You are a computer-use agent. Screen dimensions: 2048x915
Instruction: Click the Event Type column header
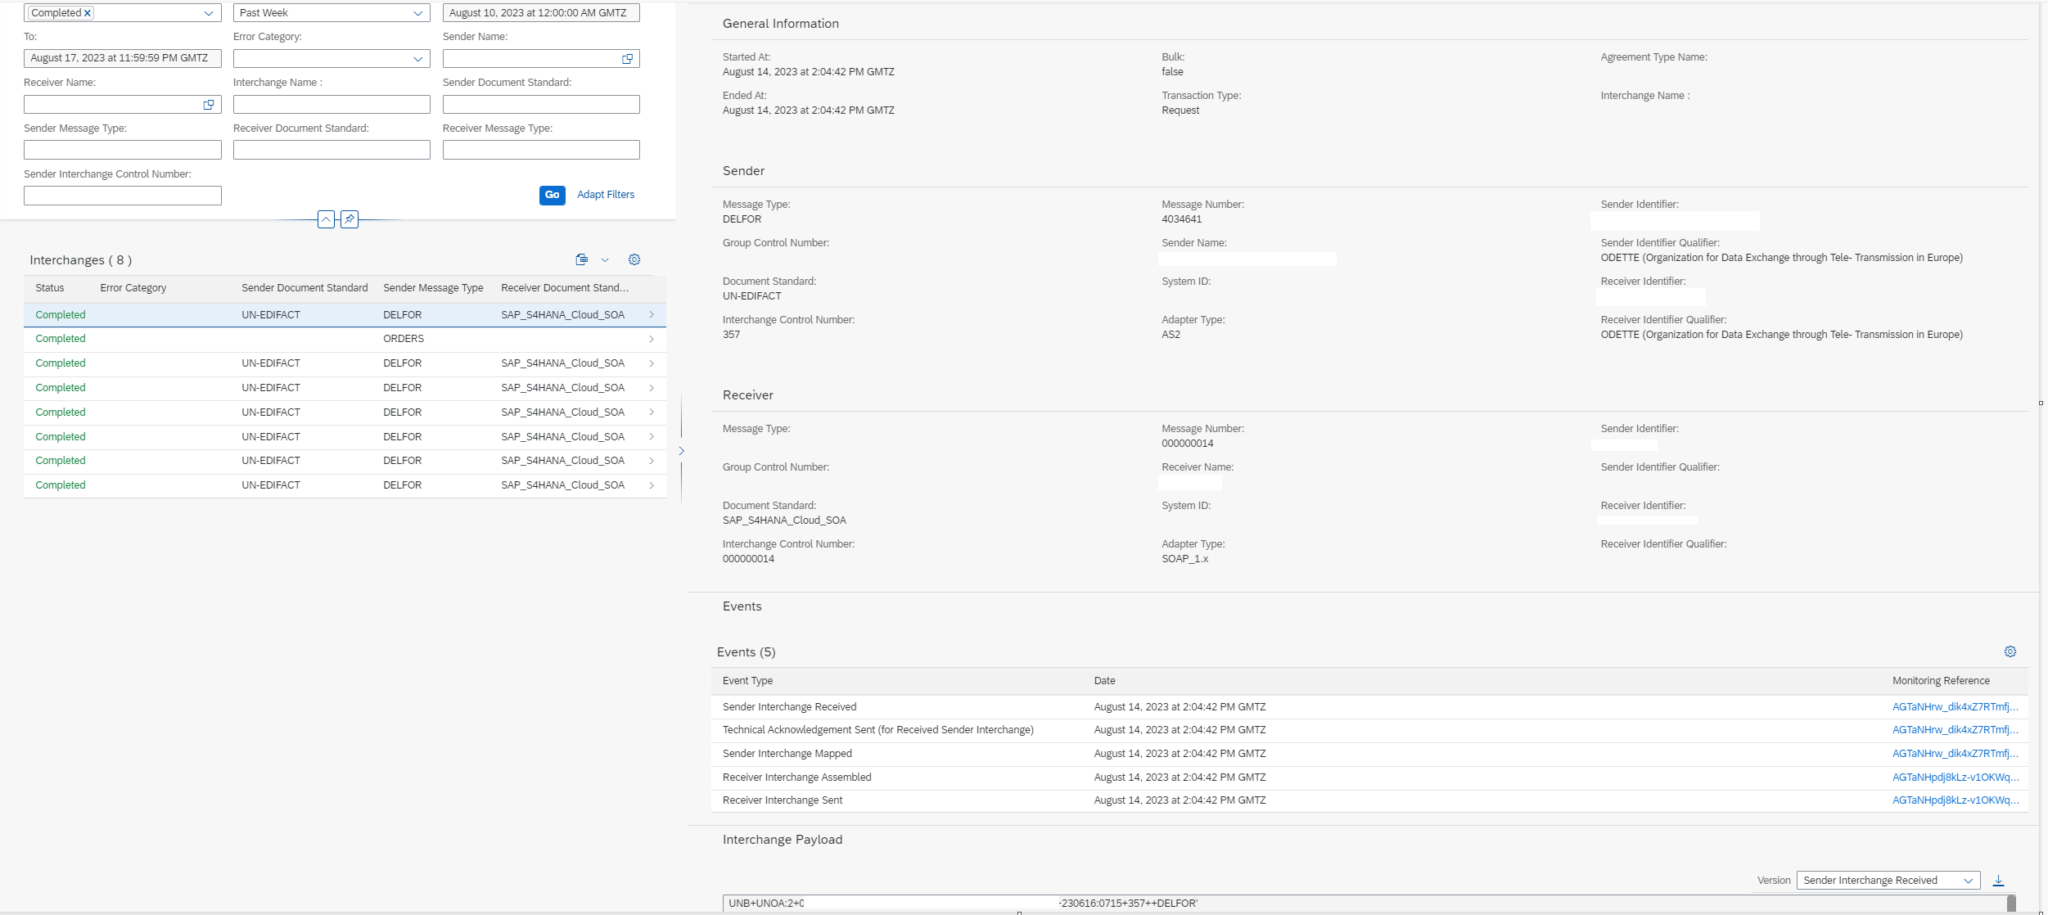(748, 681)
